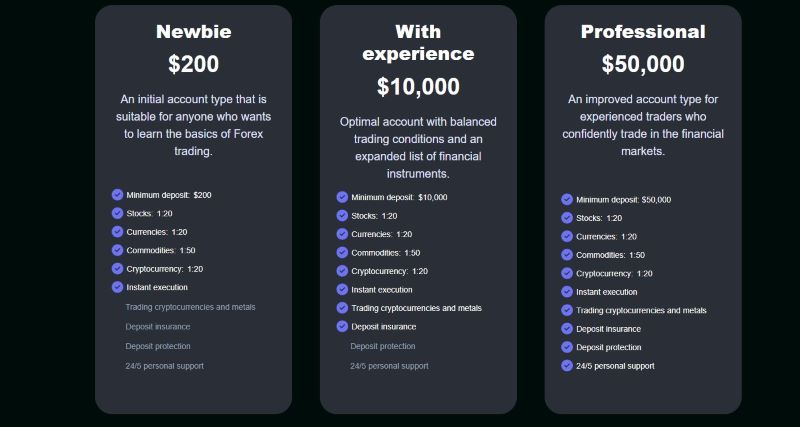Screen dimensions: 800x427
Task: Click checkmark beside With experience Minimum deposit $10,000
Action: click(x=342, y=197)
